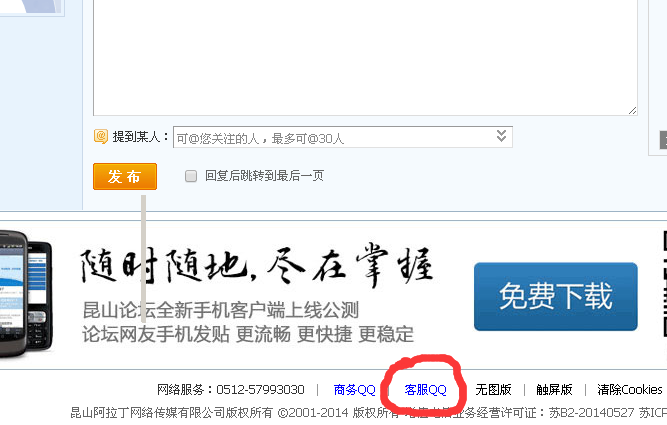Enable the 回复后跳转到最后一页 checkbox
Image resolution: width=667 pixels, height=425 pixels.
pos(191,176)
